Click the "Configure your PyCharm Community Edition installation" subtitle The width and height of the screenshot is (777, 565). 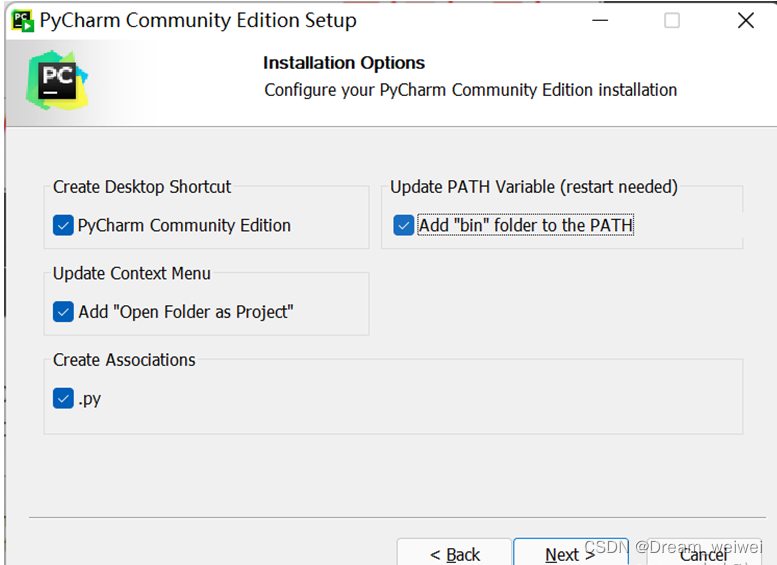coord(471,90)
